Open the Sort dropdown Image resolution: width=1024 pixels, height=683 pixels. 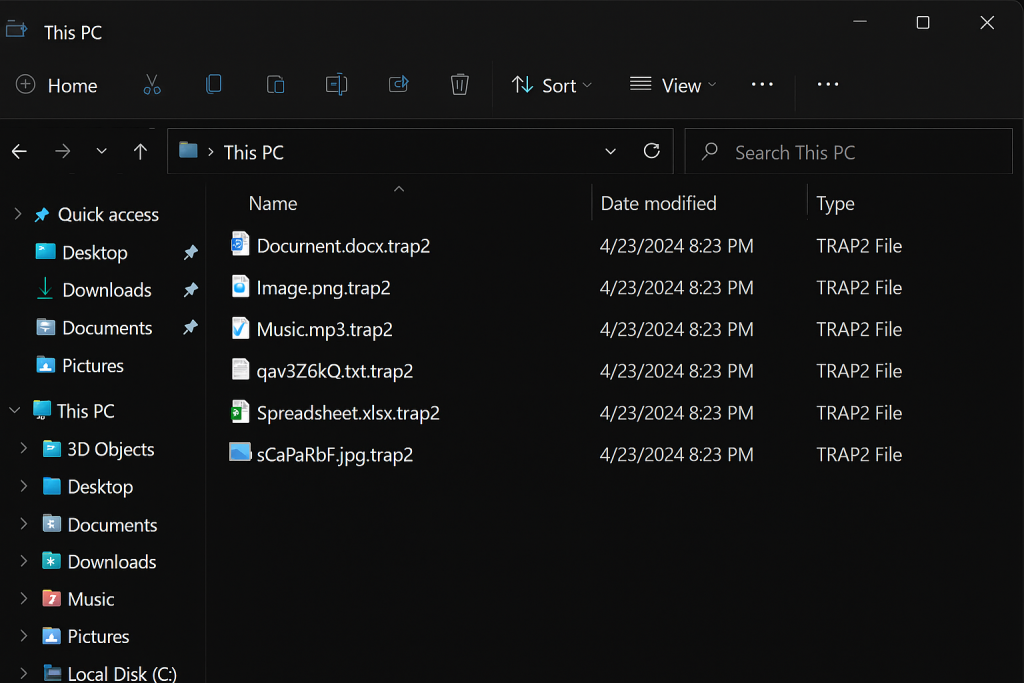tap(551, 85)
